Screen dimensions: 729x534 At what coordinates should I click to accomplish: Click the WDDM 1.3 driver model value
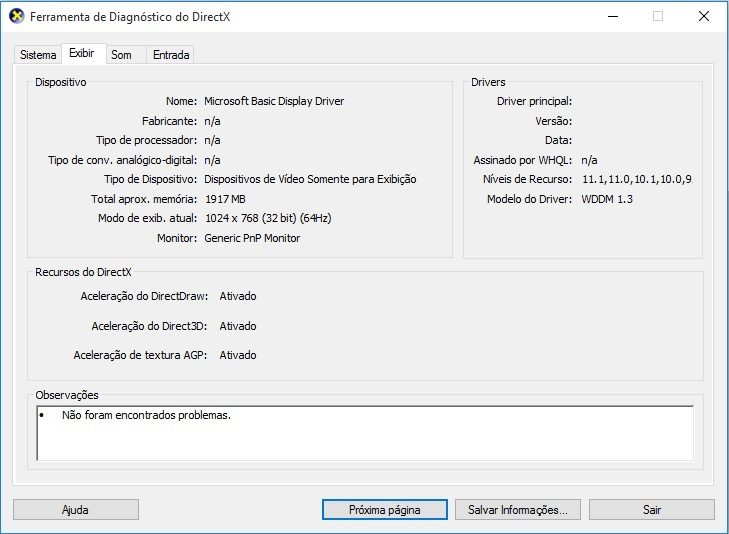pyautogui.click(x=607, y=199)
